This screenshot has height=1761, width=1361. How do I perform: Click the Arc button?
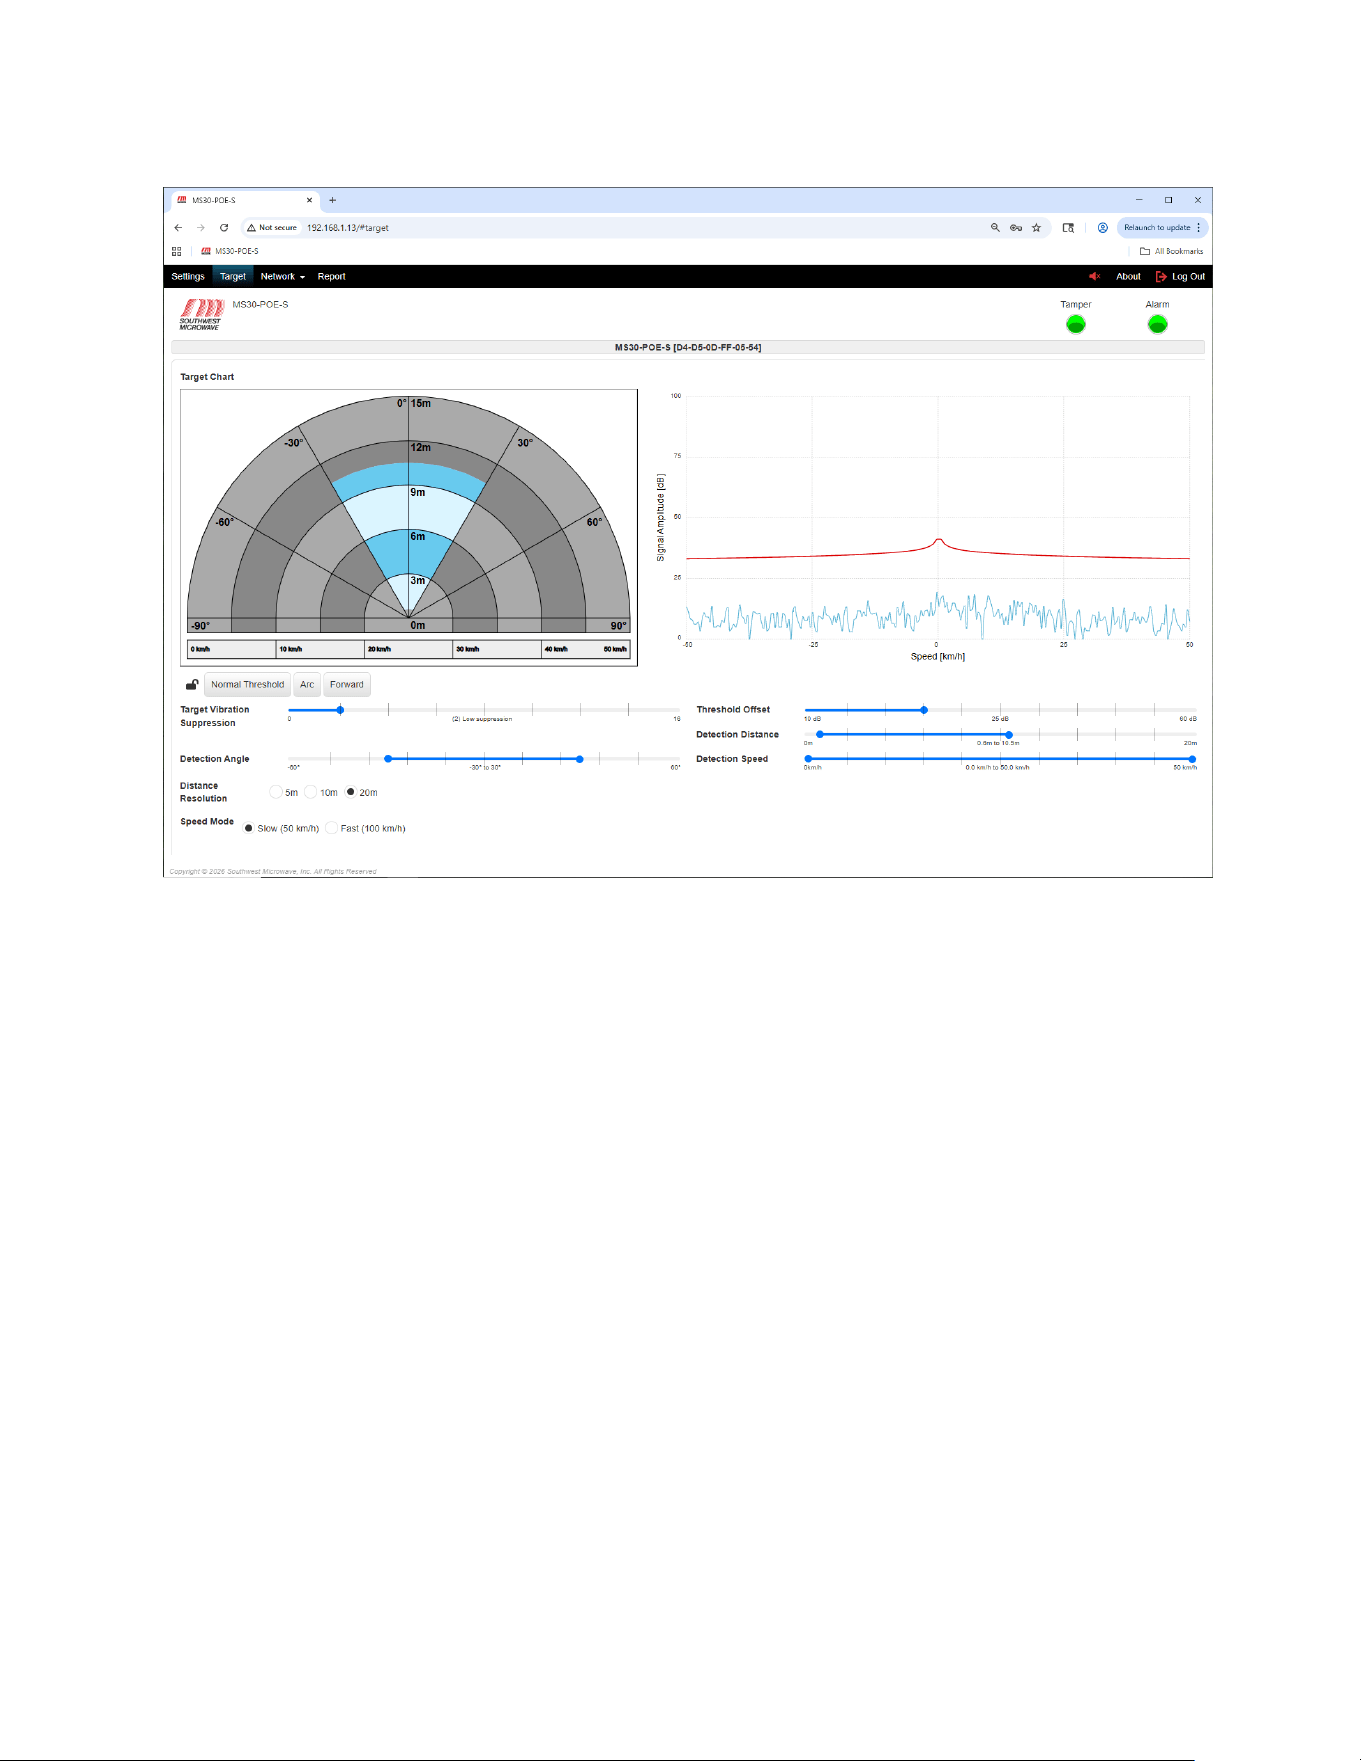(x=307, y=685)
